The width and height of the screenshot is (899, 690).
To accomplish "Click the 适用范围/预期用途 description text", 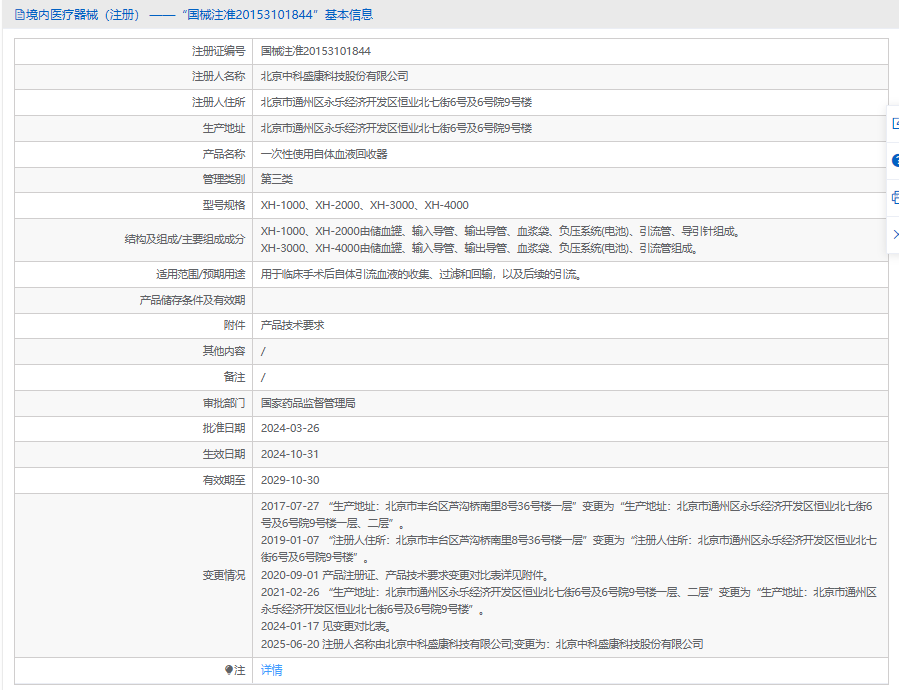I will click(420, 274).
